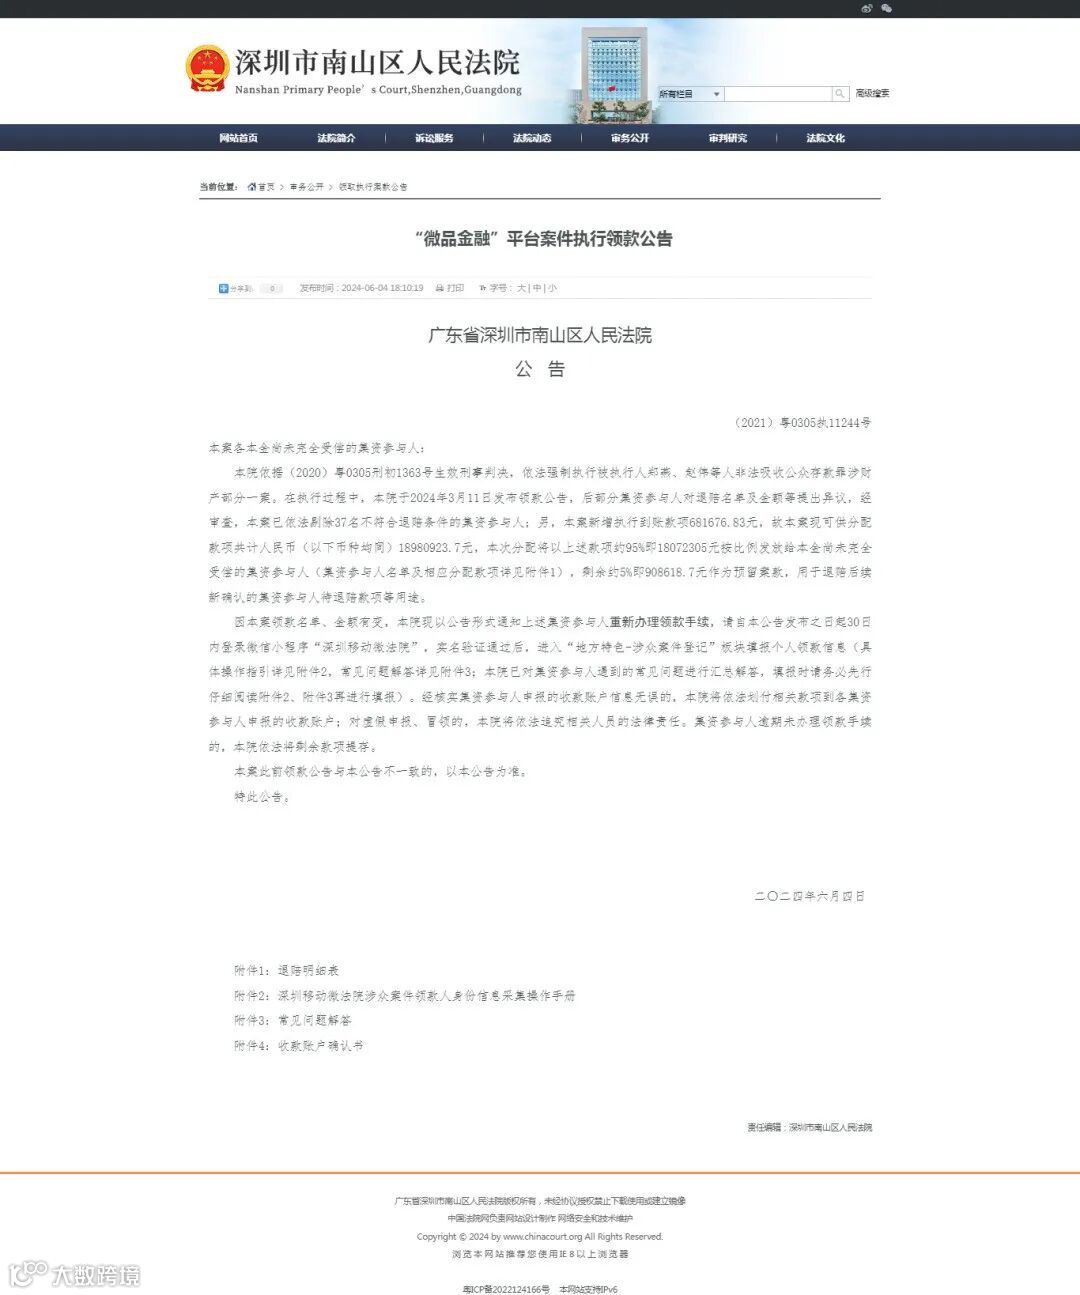The width and height of the screenshot is (1080, 1295).
Task: Click the footer copyright line with www.chinacourt.org
Action: tap(540, 1236)
